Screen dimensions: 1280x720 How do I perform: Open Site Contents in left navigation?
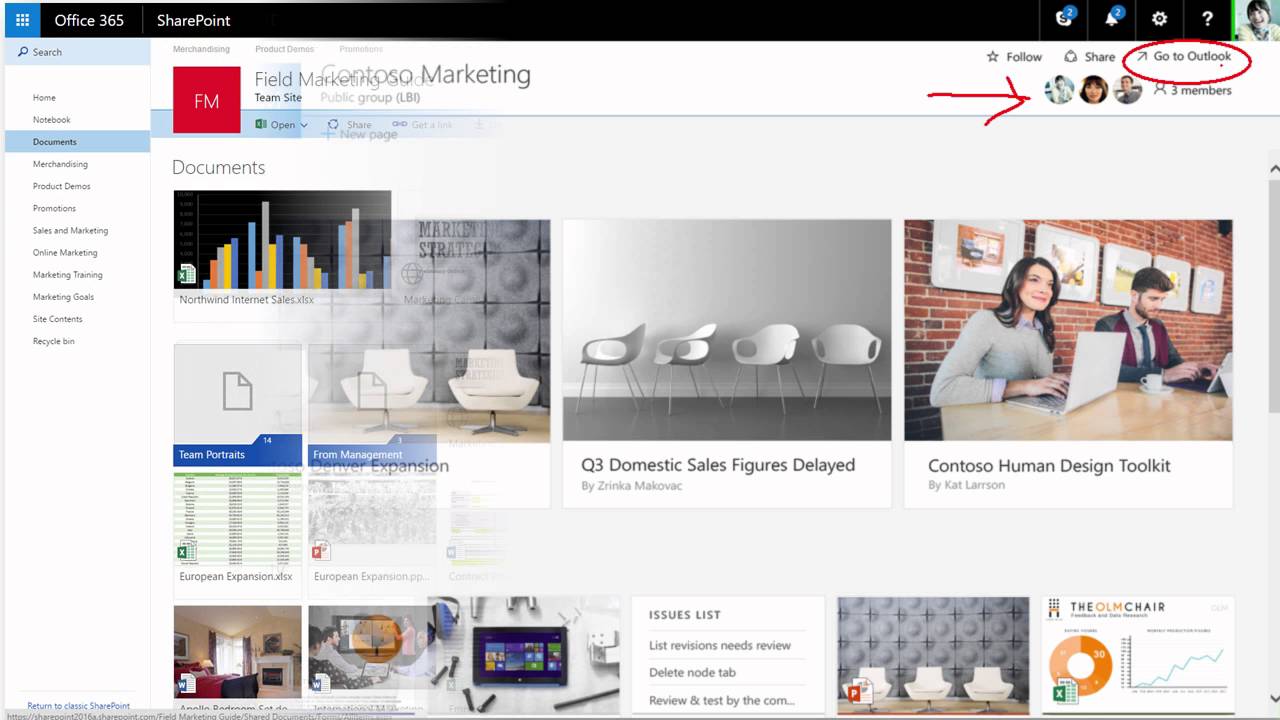click(x=58, y=319)
